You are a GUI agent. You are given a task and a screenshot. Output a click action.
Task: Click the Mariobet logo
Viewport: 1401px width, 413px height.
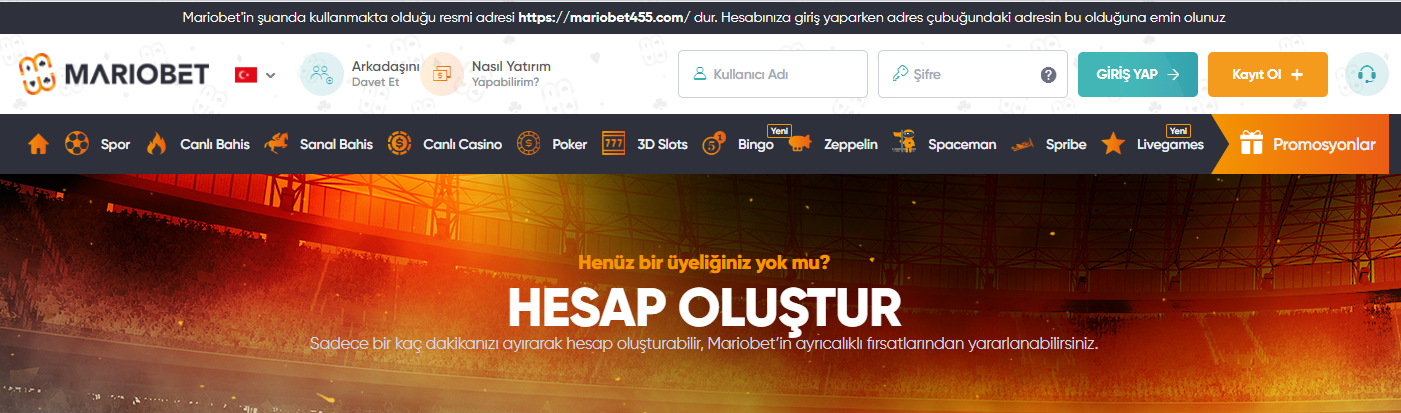coord(113,74)
